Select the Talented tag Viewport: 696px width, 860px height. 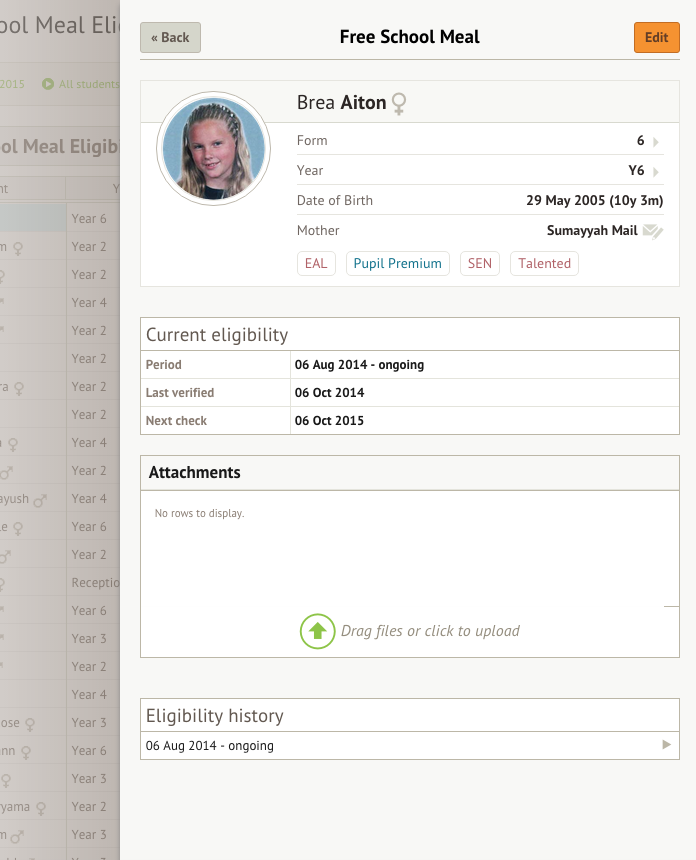pos(544,263)
